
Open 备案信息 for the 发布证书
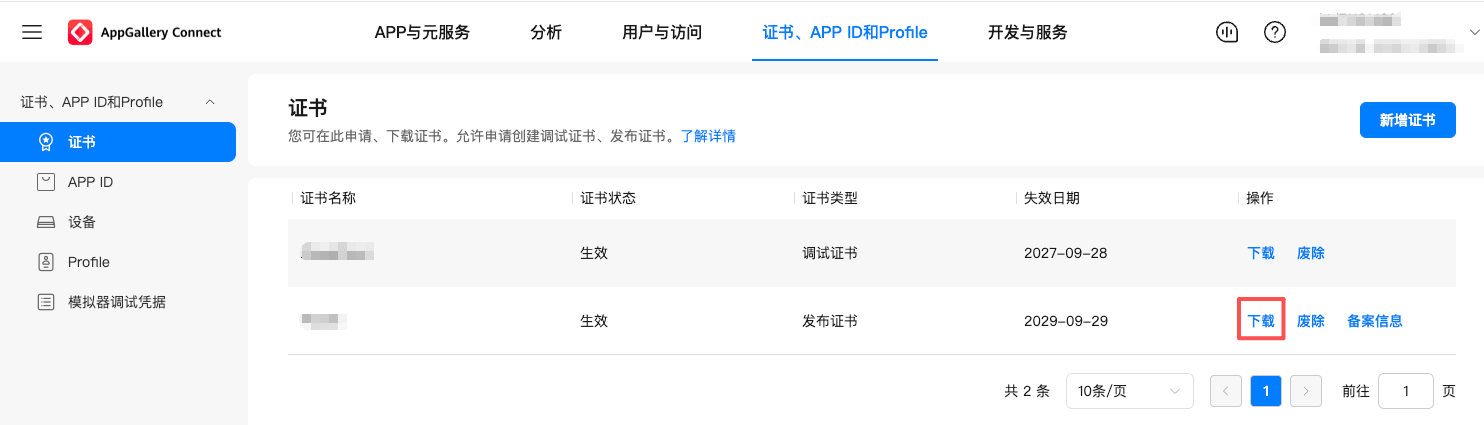1375,321
